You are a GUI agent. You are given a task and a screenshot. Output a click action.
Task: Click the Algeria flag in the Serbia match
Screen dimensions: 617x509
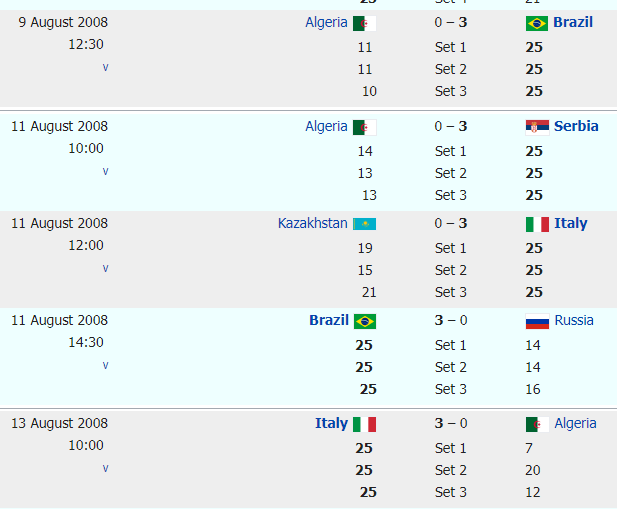click(x=364, y=127)
